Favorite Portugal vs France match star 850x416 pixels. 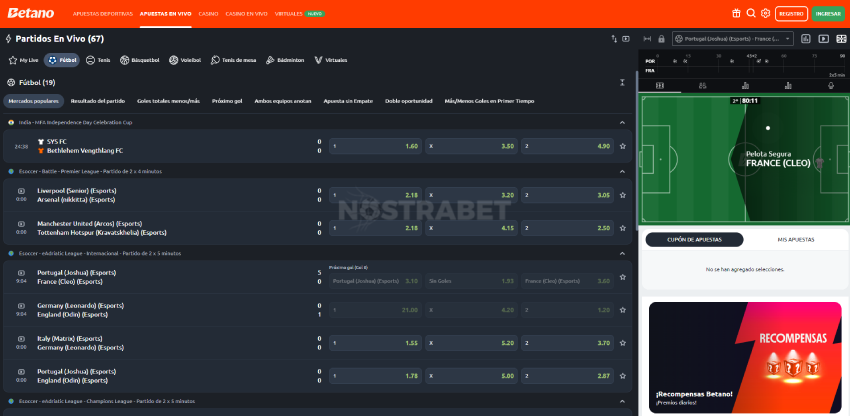623,277
